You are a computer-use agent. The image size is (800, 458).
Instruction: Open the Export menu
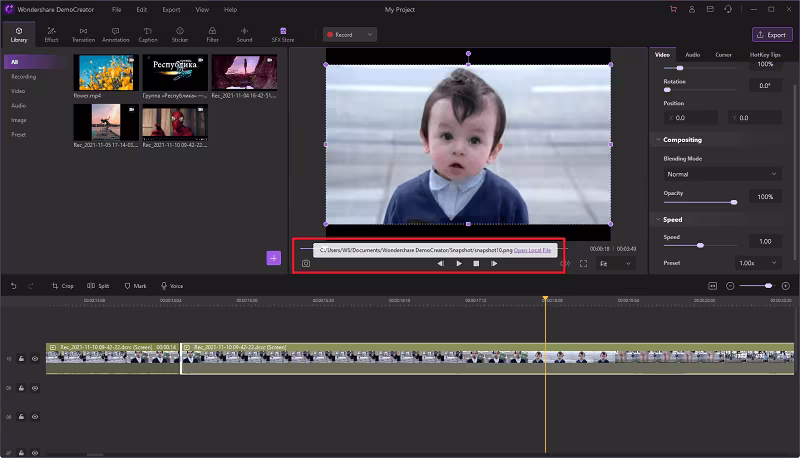(x=171, y=9)
